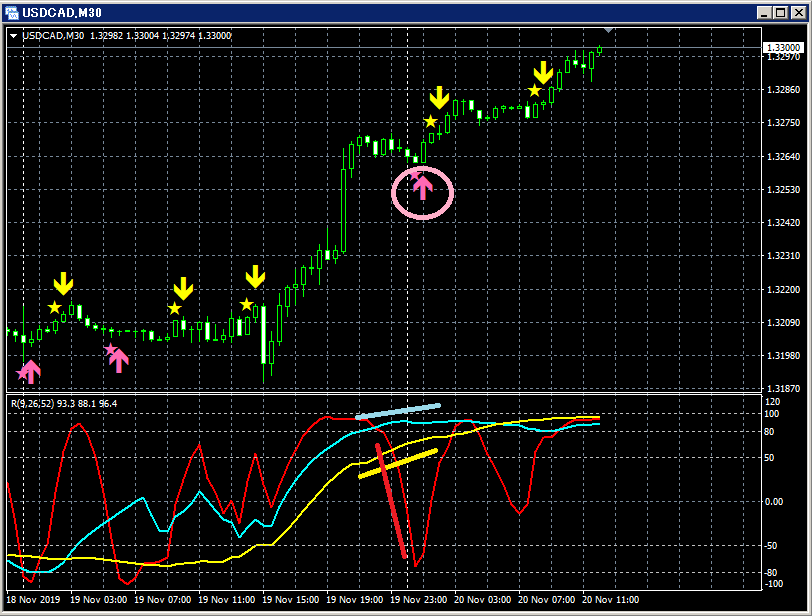
Task: Click the 1.31980 price scale value
Action: coord(783,356)
